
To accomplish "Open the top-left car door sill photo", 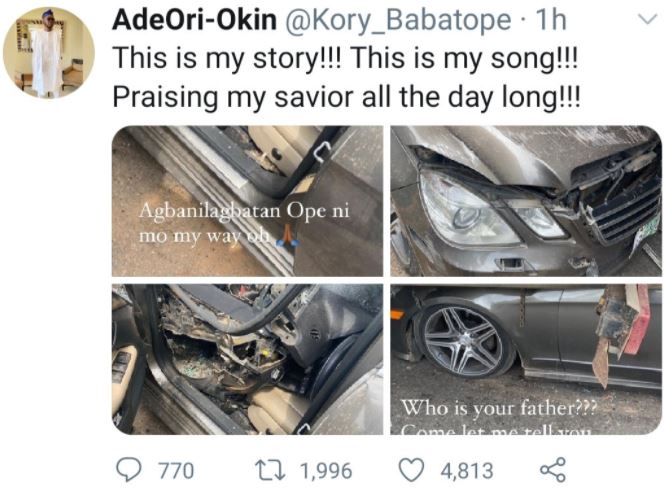I will coord(246,200).
